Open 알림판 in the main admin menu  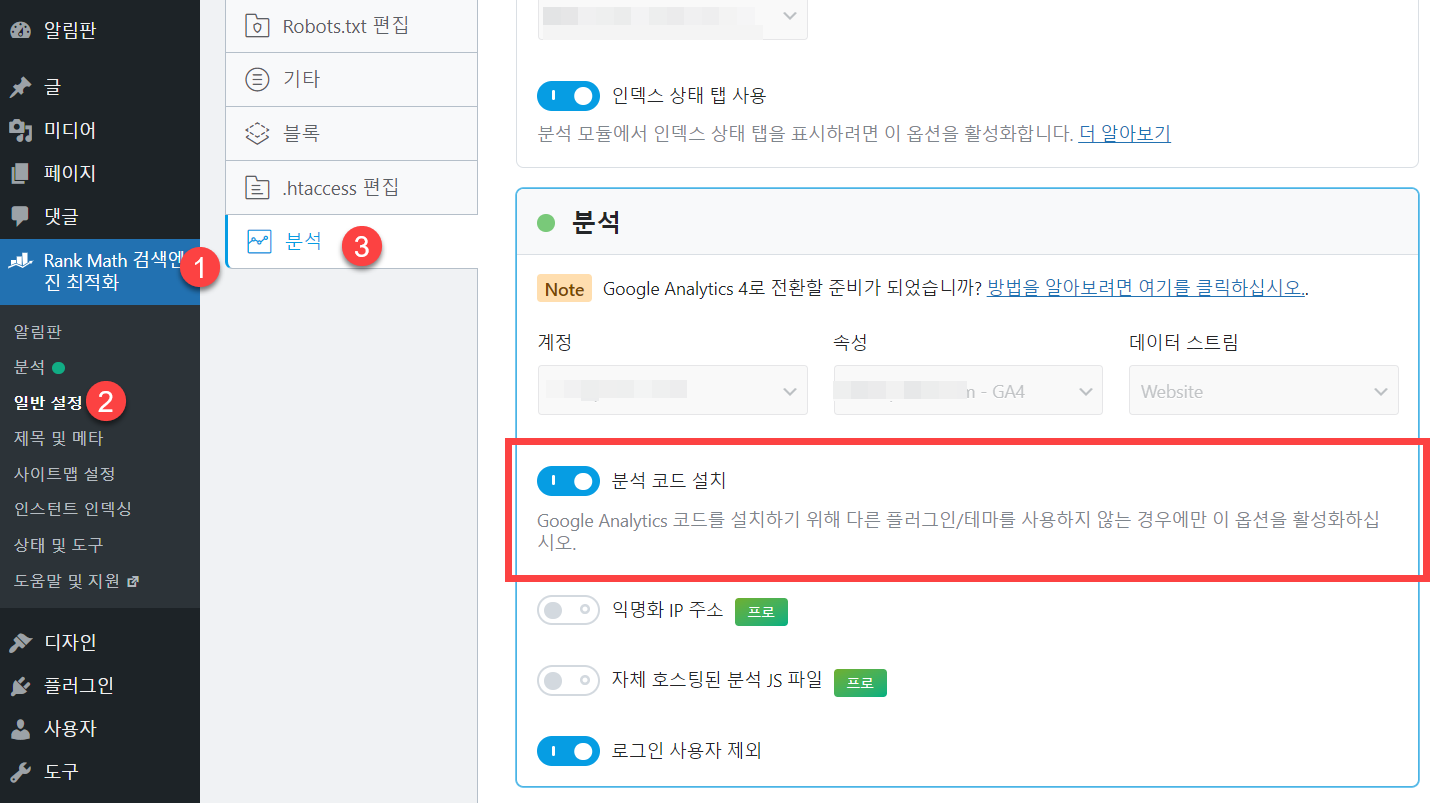click(x=100, y=30)
